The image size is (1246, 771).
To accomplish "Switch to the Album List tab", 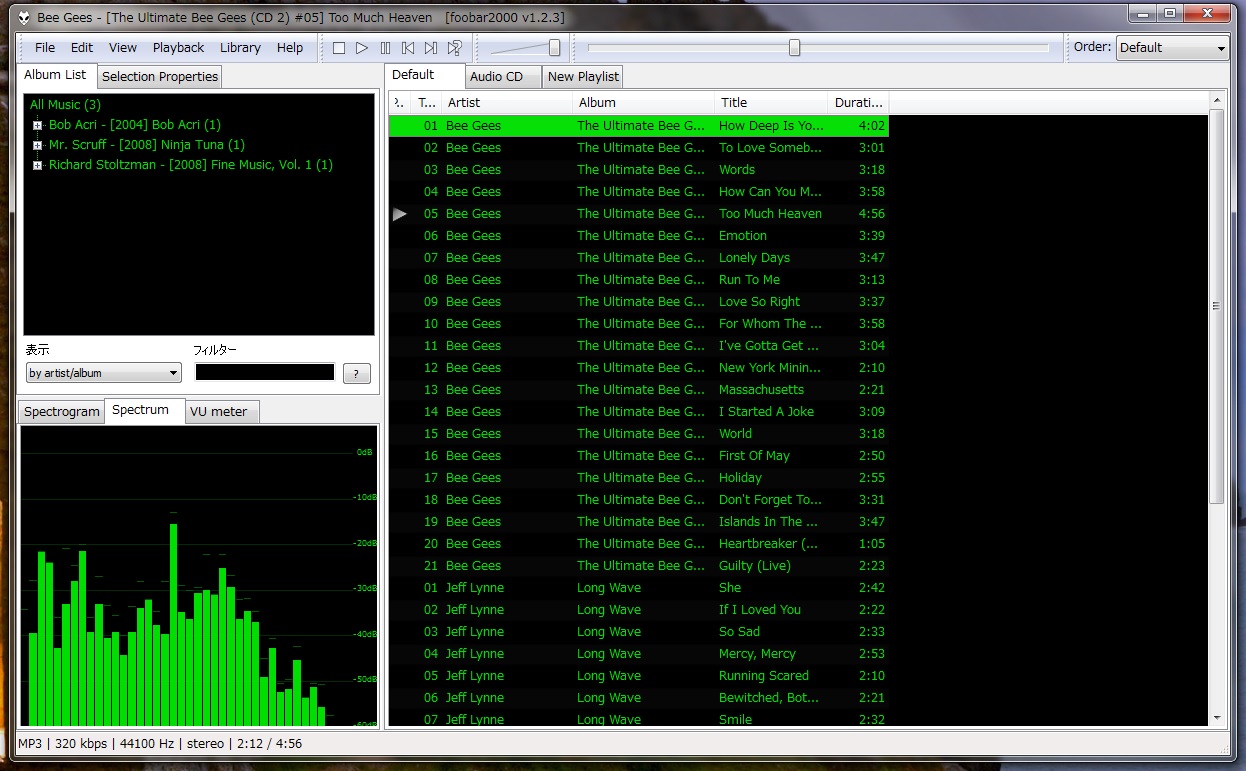I will click(x=55, y=75).
